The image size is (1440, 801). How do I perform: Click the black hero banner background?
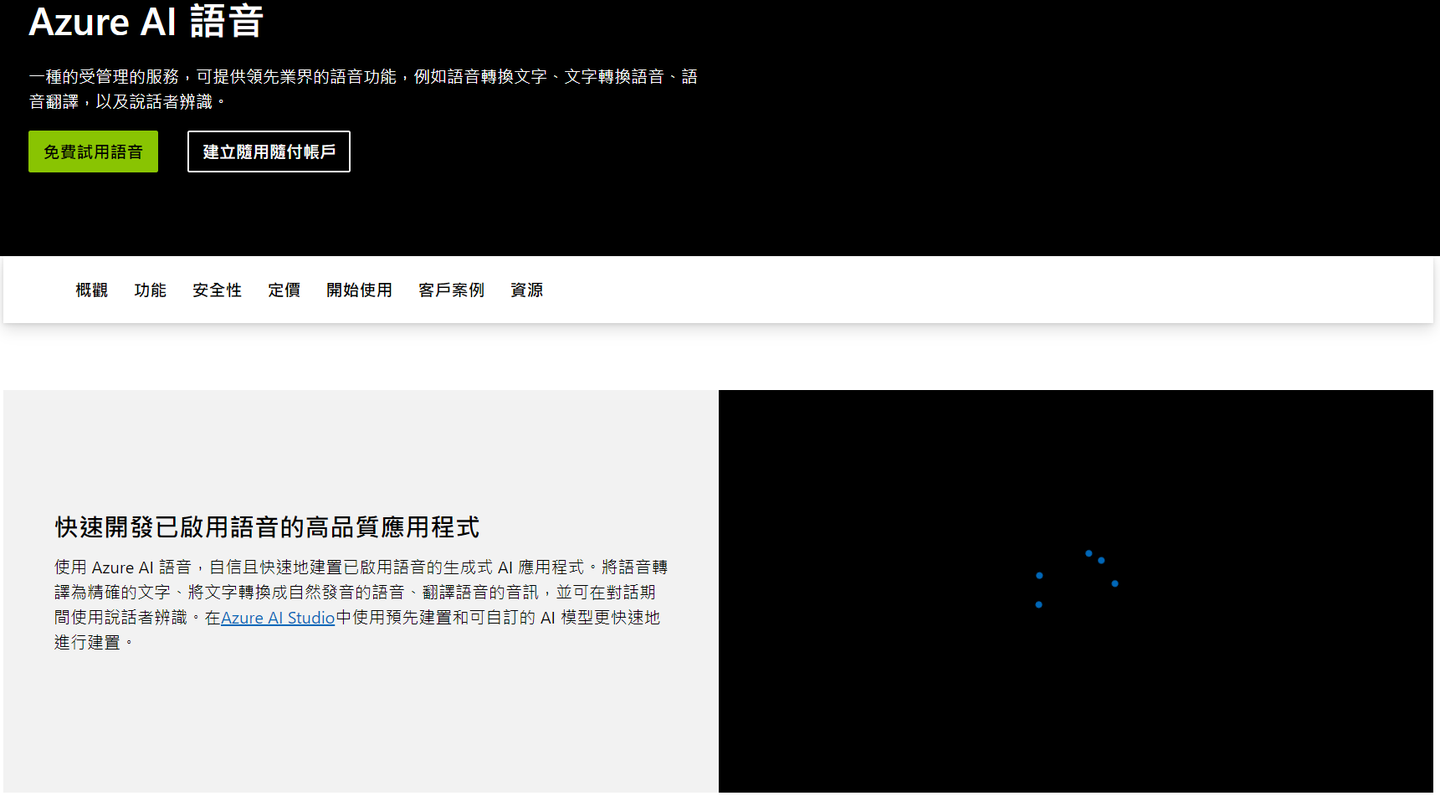coord(1000,130)
